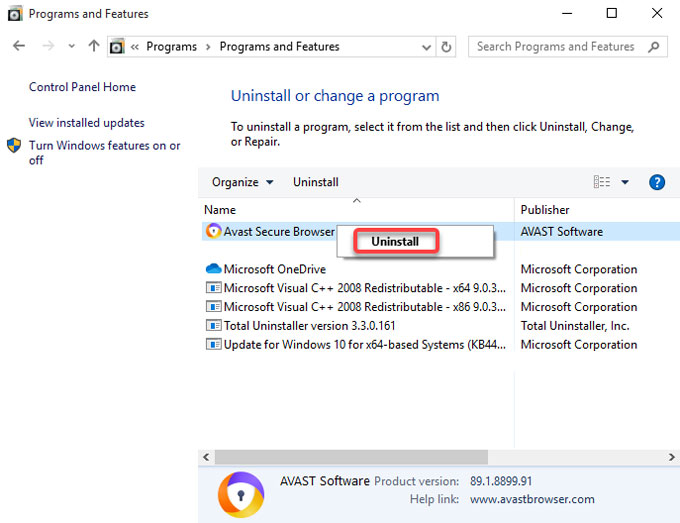
Task: Open Control Panel Home link
Action: [82, 87]
